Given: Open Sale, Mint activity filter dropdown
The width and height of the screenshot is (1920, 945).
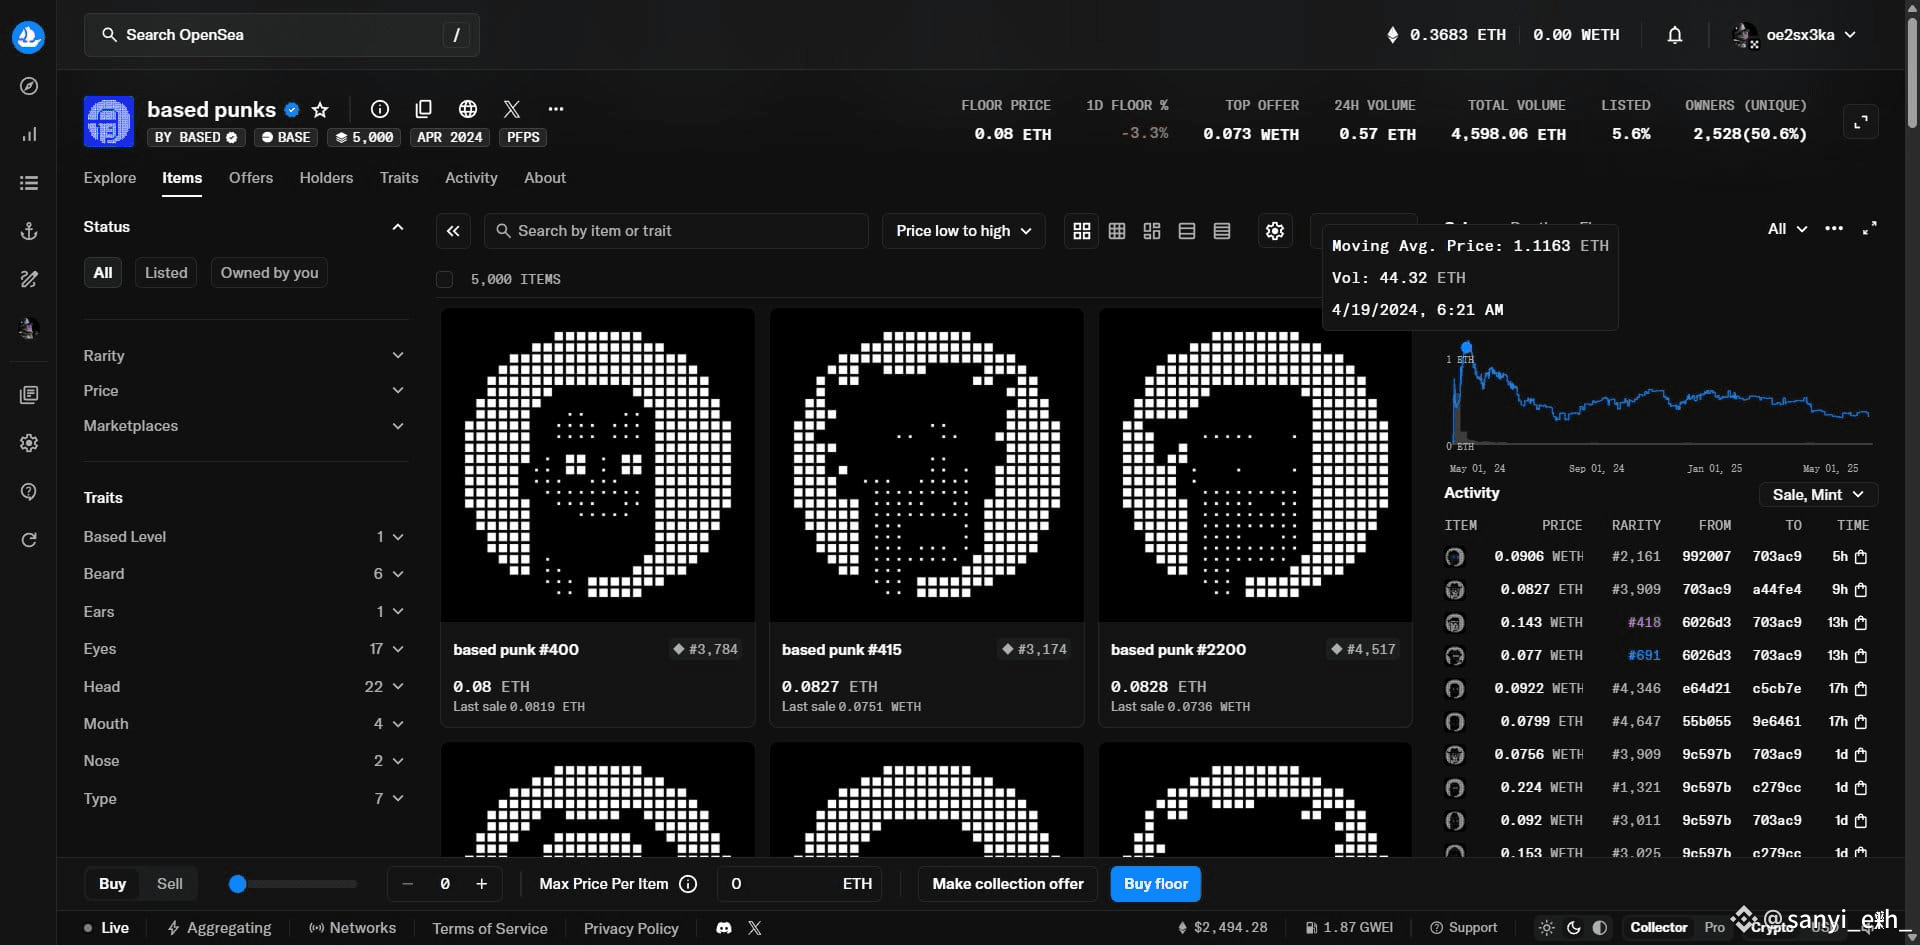Looking at the screenshot, I should [1818, 495].
